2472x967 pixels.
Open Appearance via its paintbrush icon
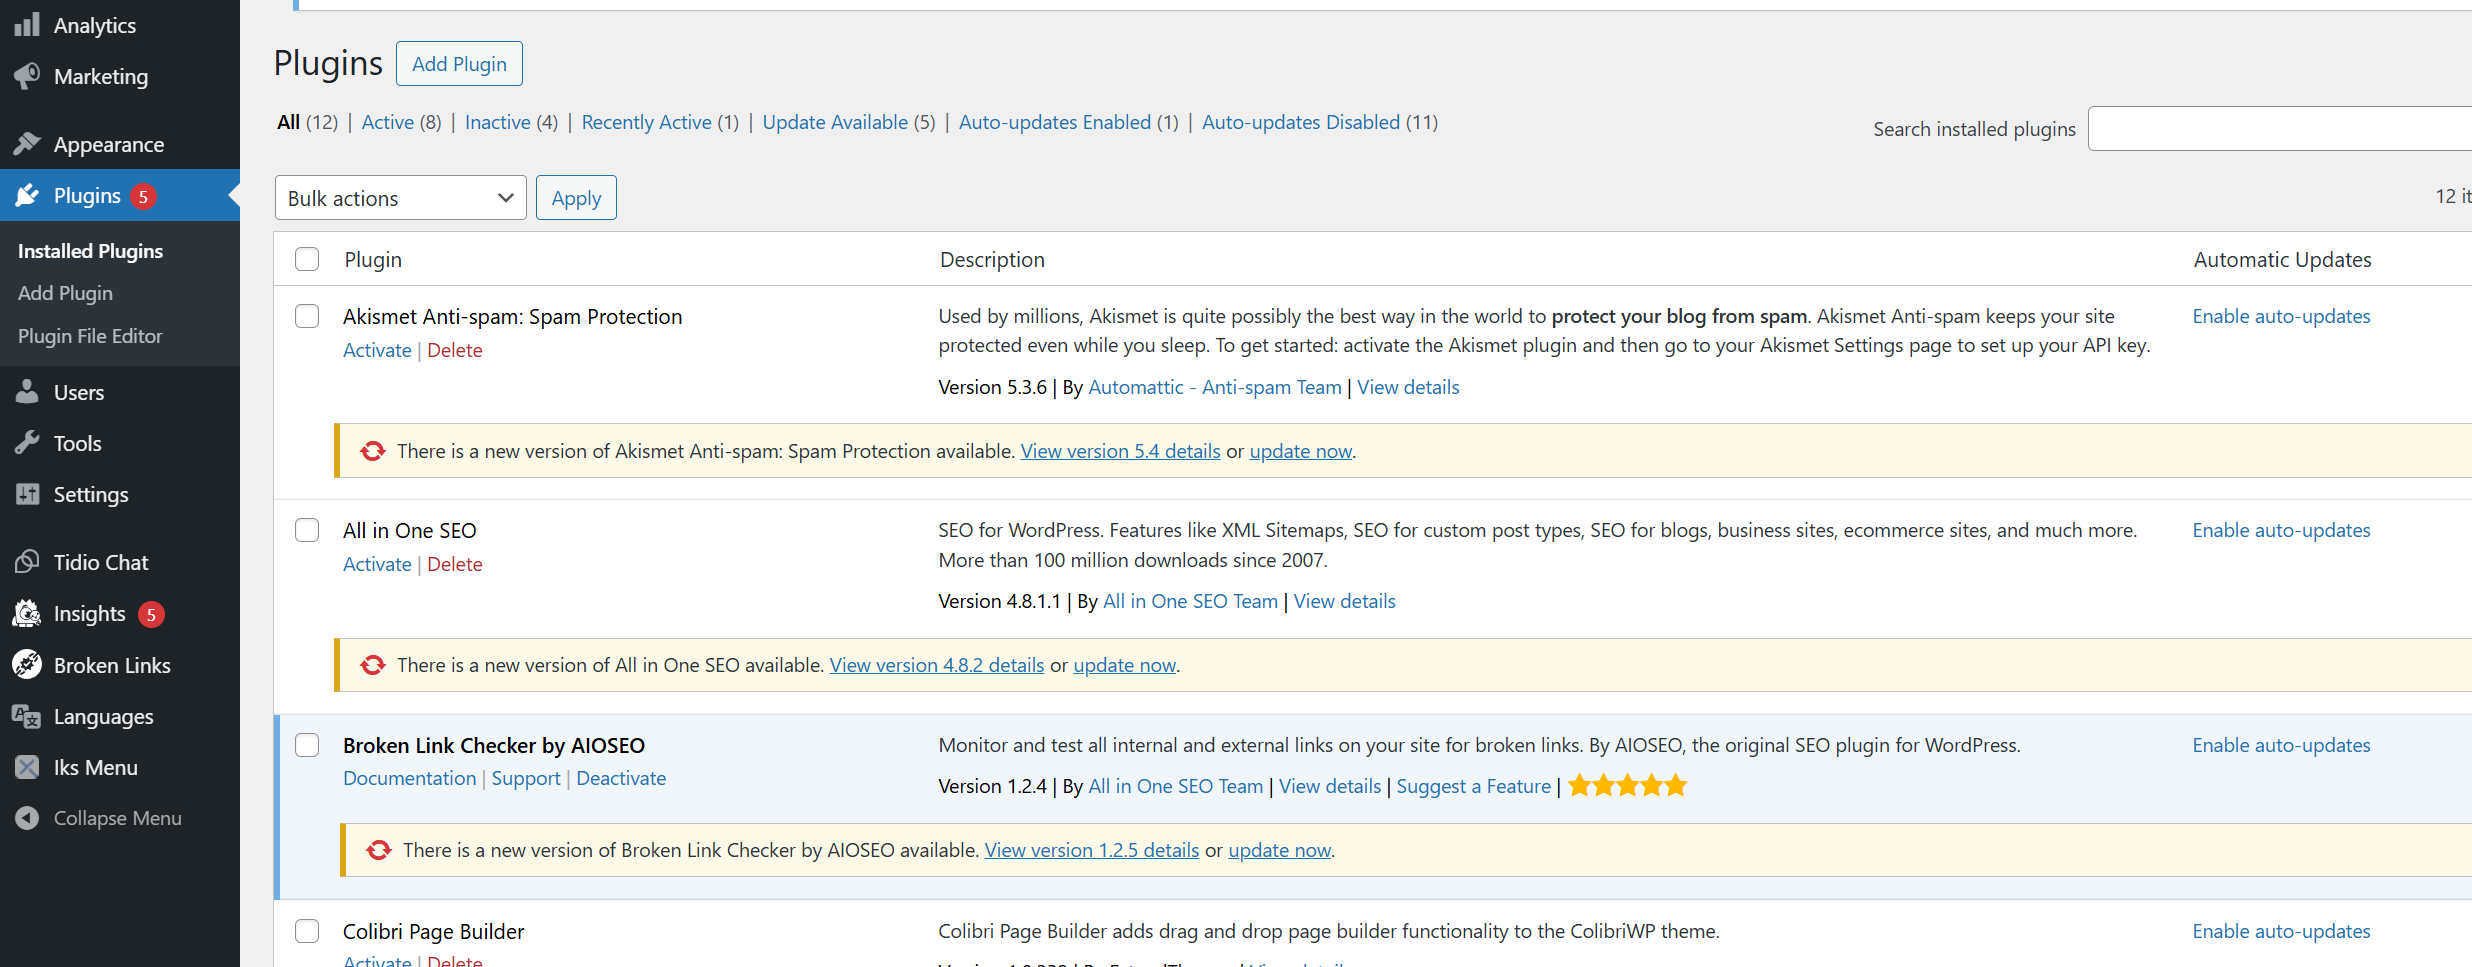tap(27, 144)
